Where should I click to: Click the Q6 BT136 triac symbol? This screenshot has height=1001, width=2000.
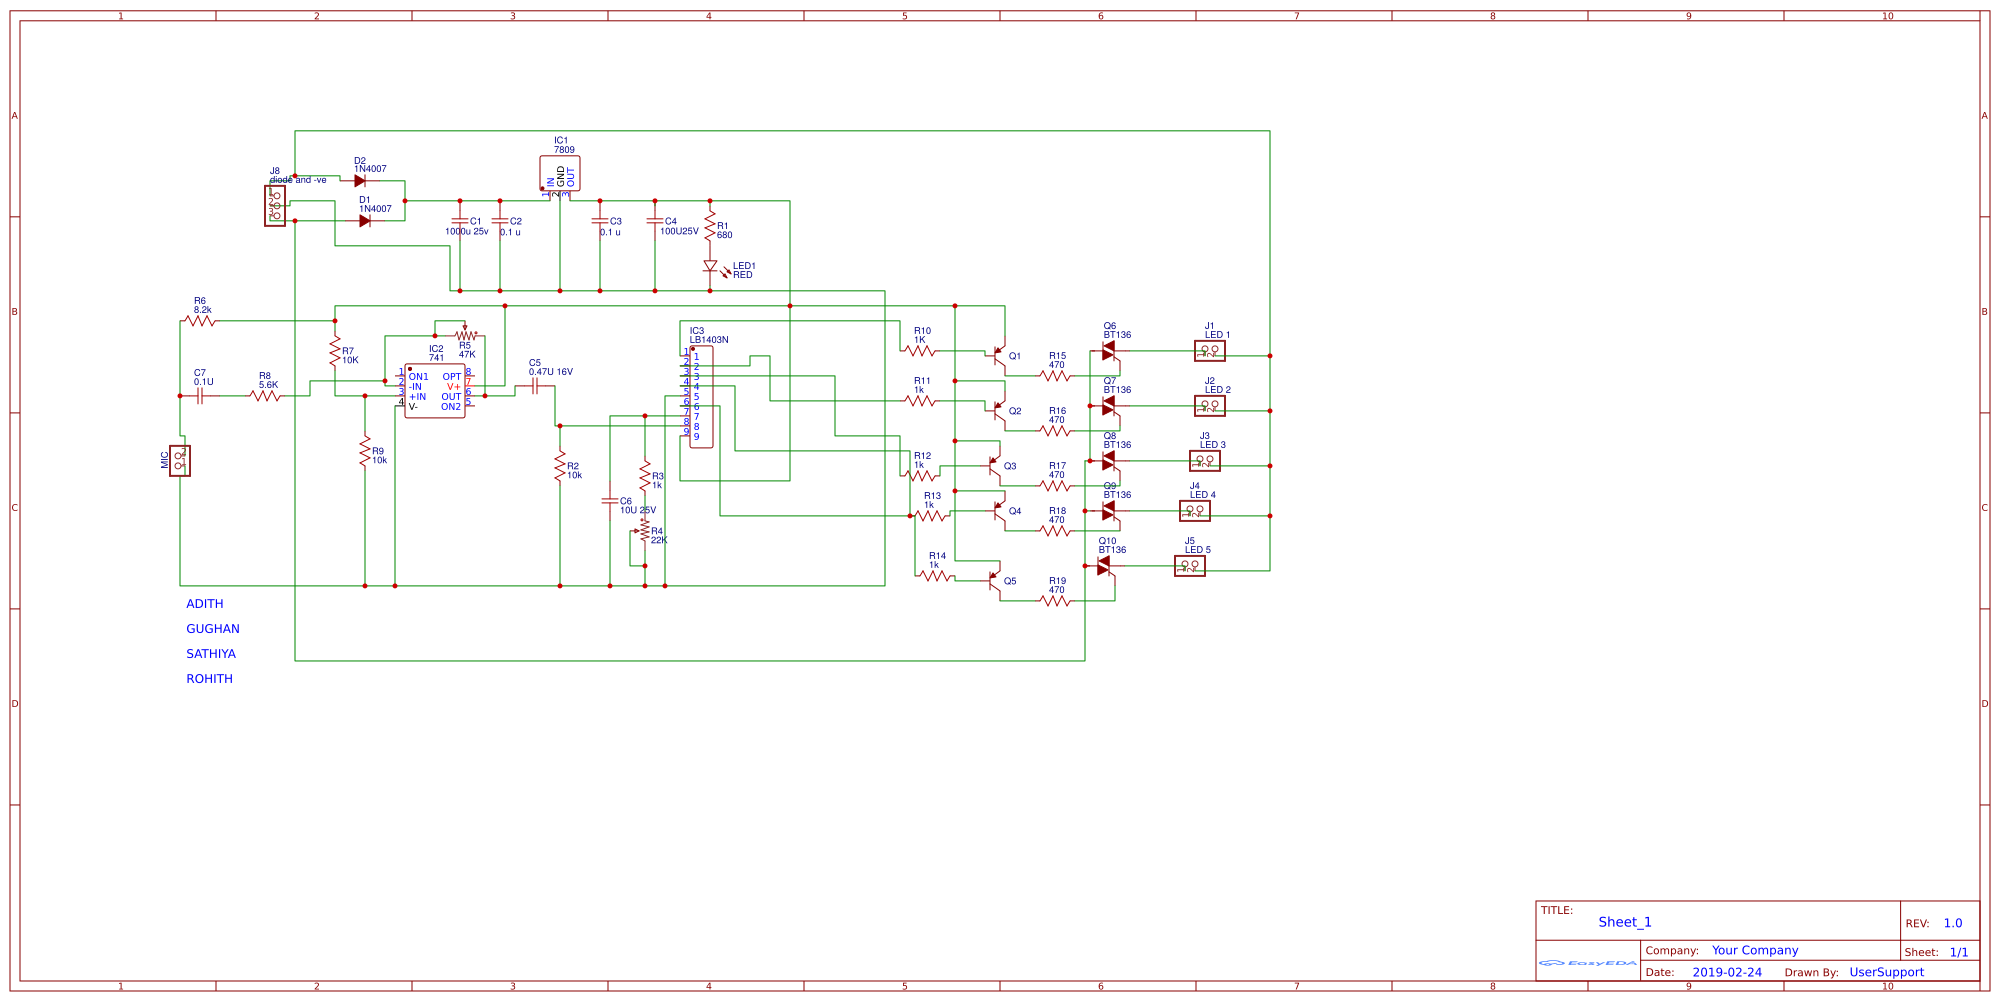pyautogui.click(x=1108, y=351)
